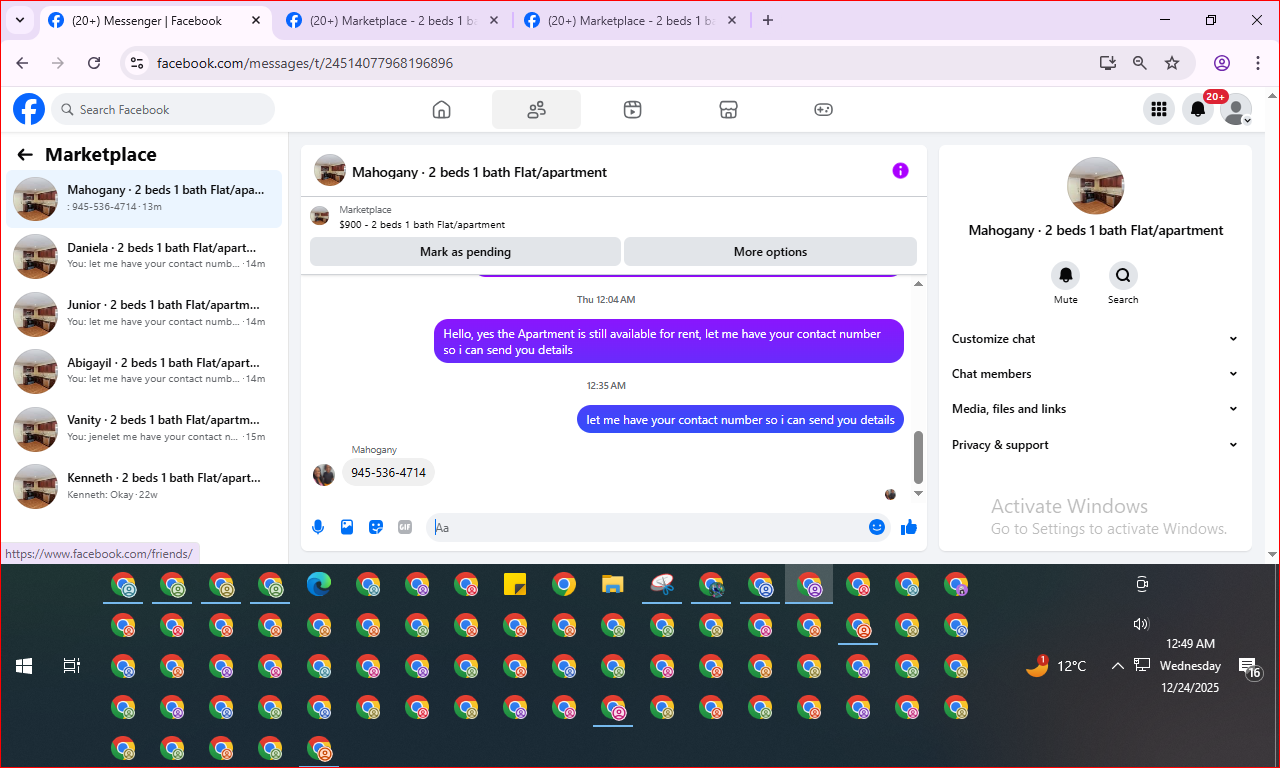Click the chat message scrollbar thumb
The image size is (1280, 768).
pos(918,458)
